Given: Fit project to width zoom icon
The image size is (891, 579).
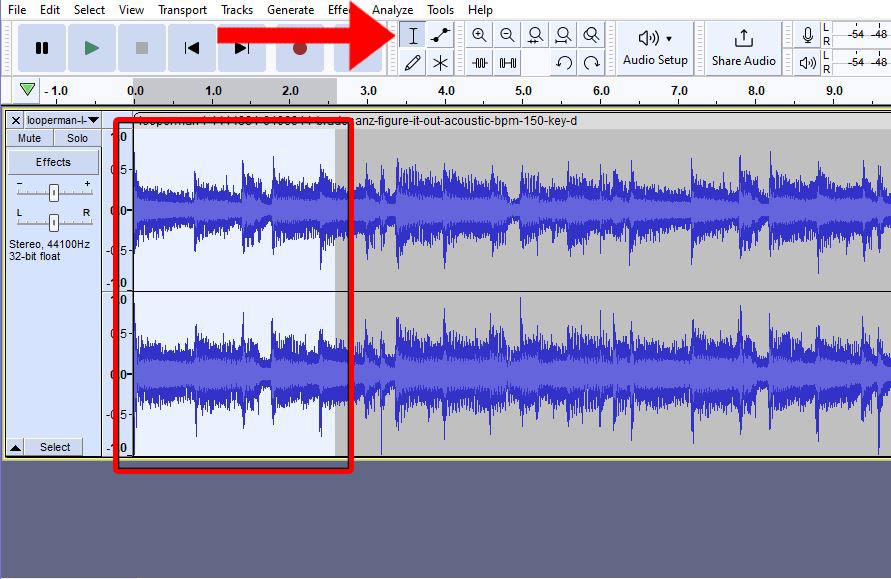Looking at the screenshot, I should [563, 36].
